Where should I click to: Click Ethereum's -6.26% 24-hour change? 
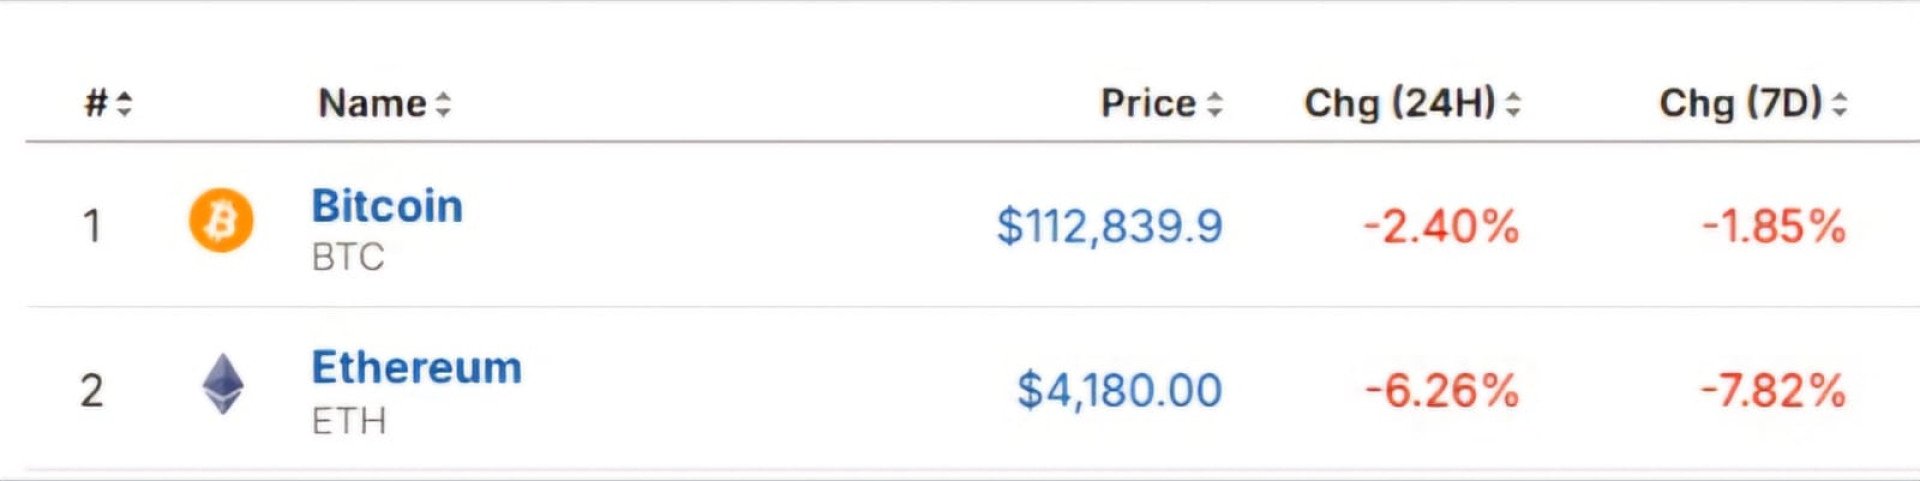1442,390
